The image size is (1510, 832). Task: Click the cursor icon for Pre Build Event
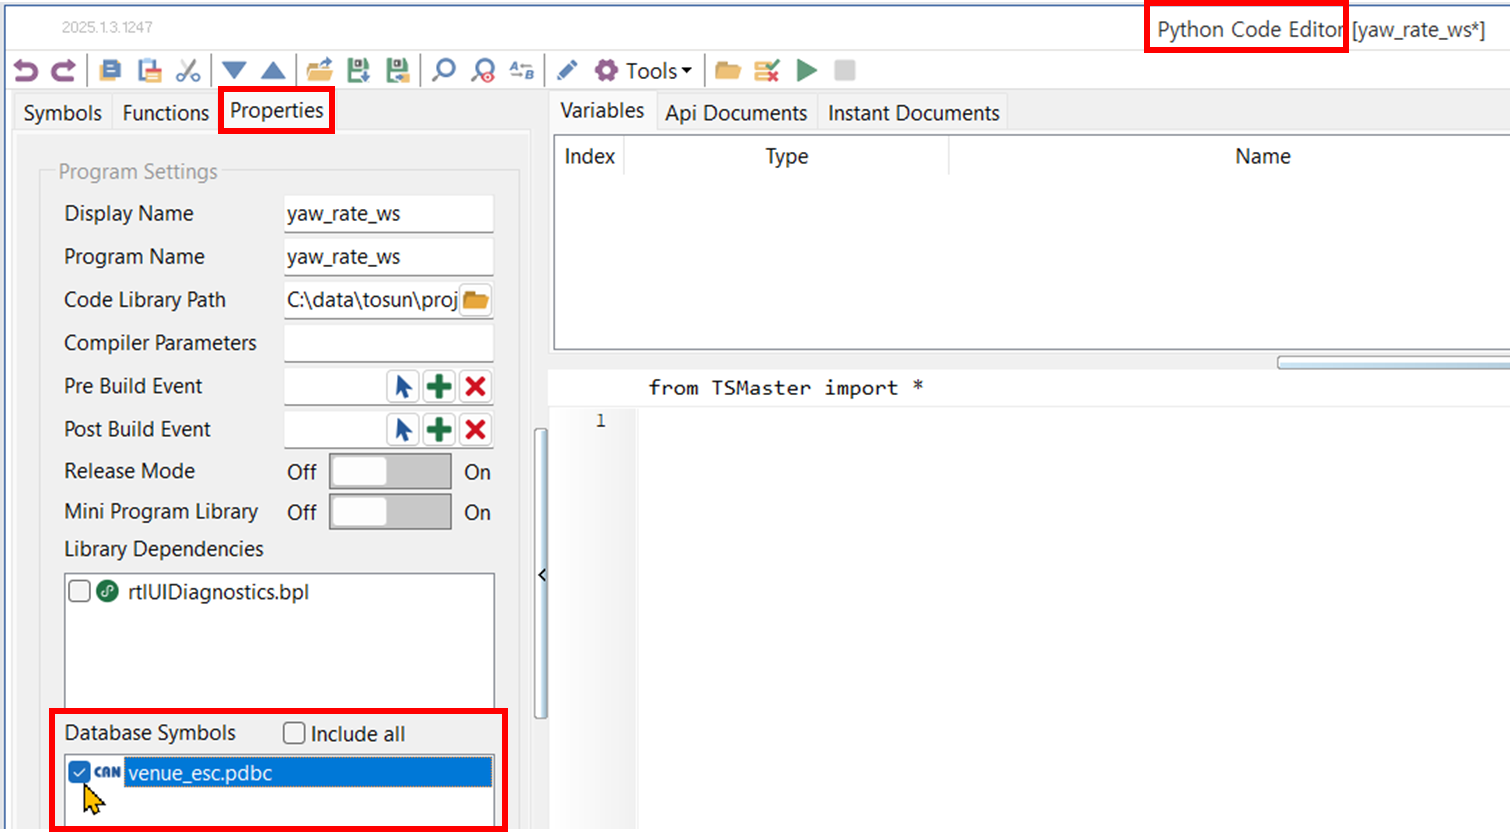point(403,386)
